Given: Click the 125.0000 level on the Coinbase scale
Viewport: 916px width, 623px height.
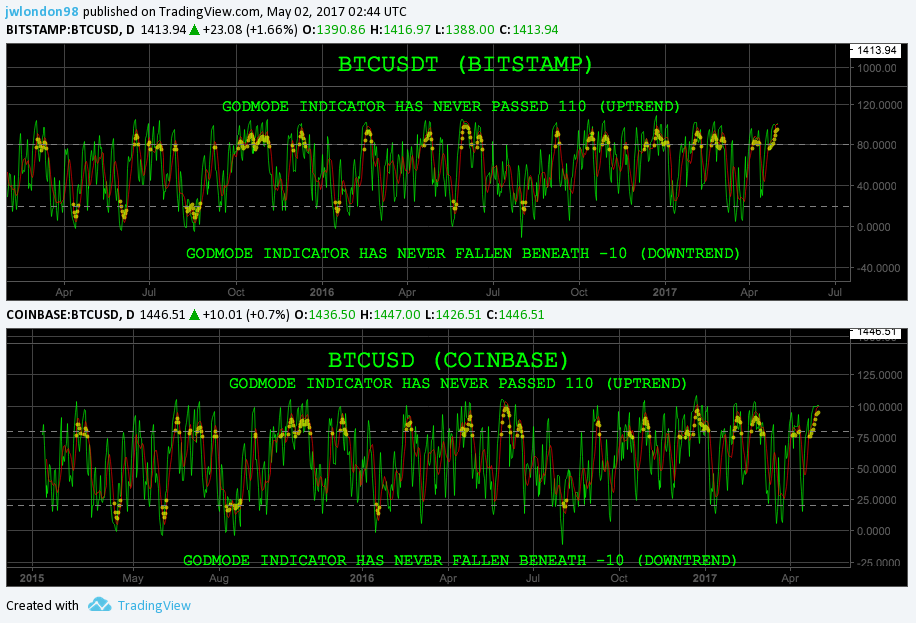Looking at the screenshot, I should pos(878,375).
